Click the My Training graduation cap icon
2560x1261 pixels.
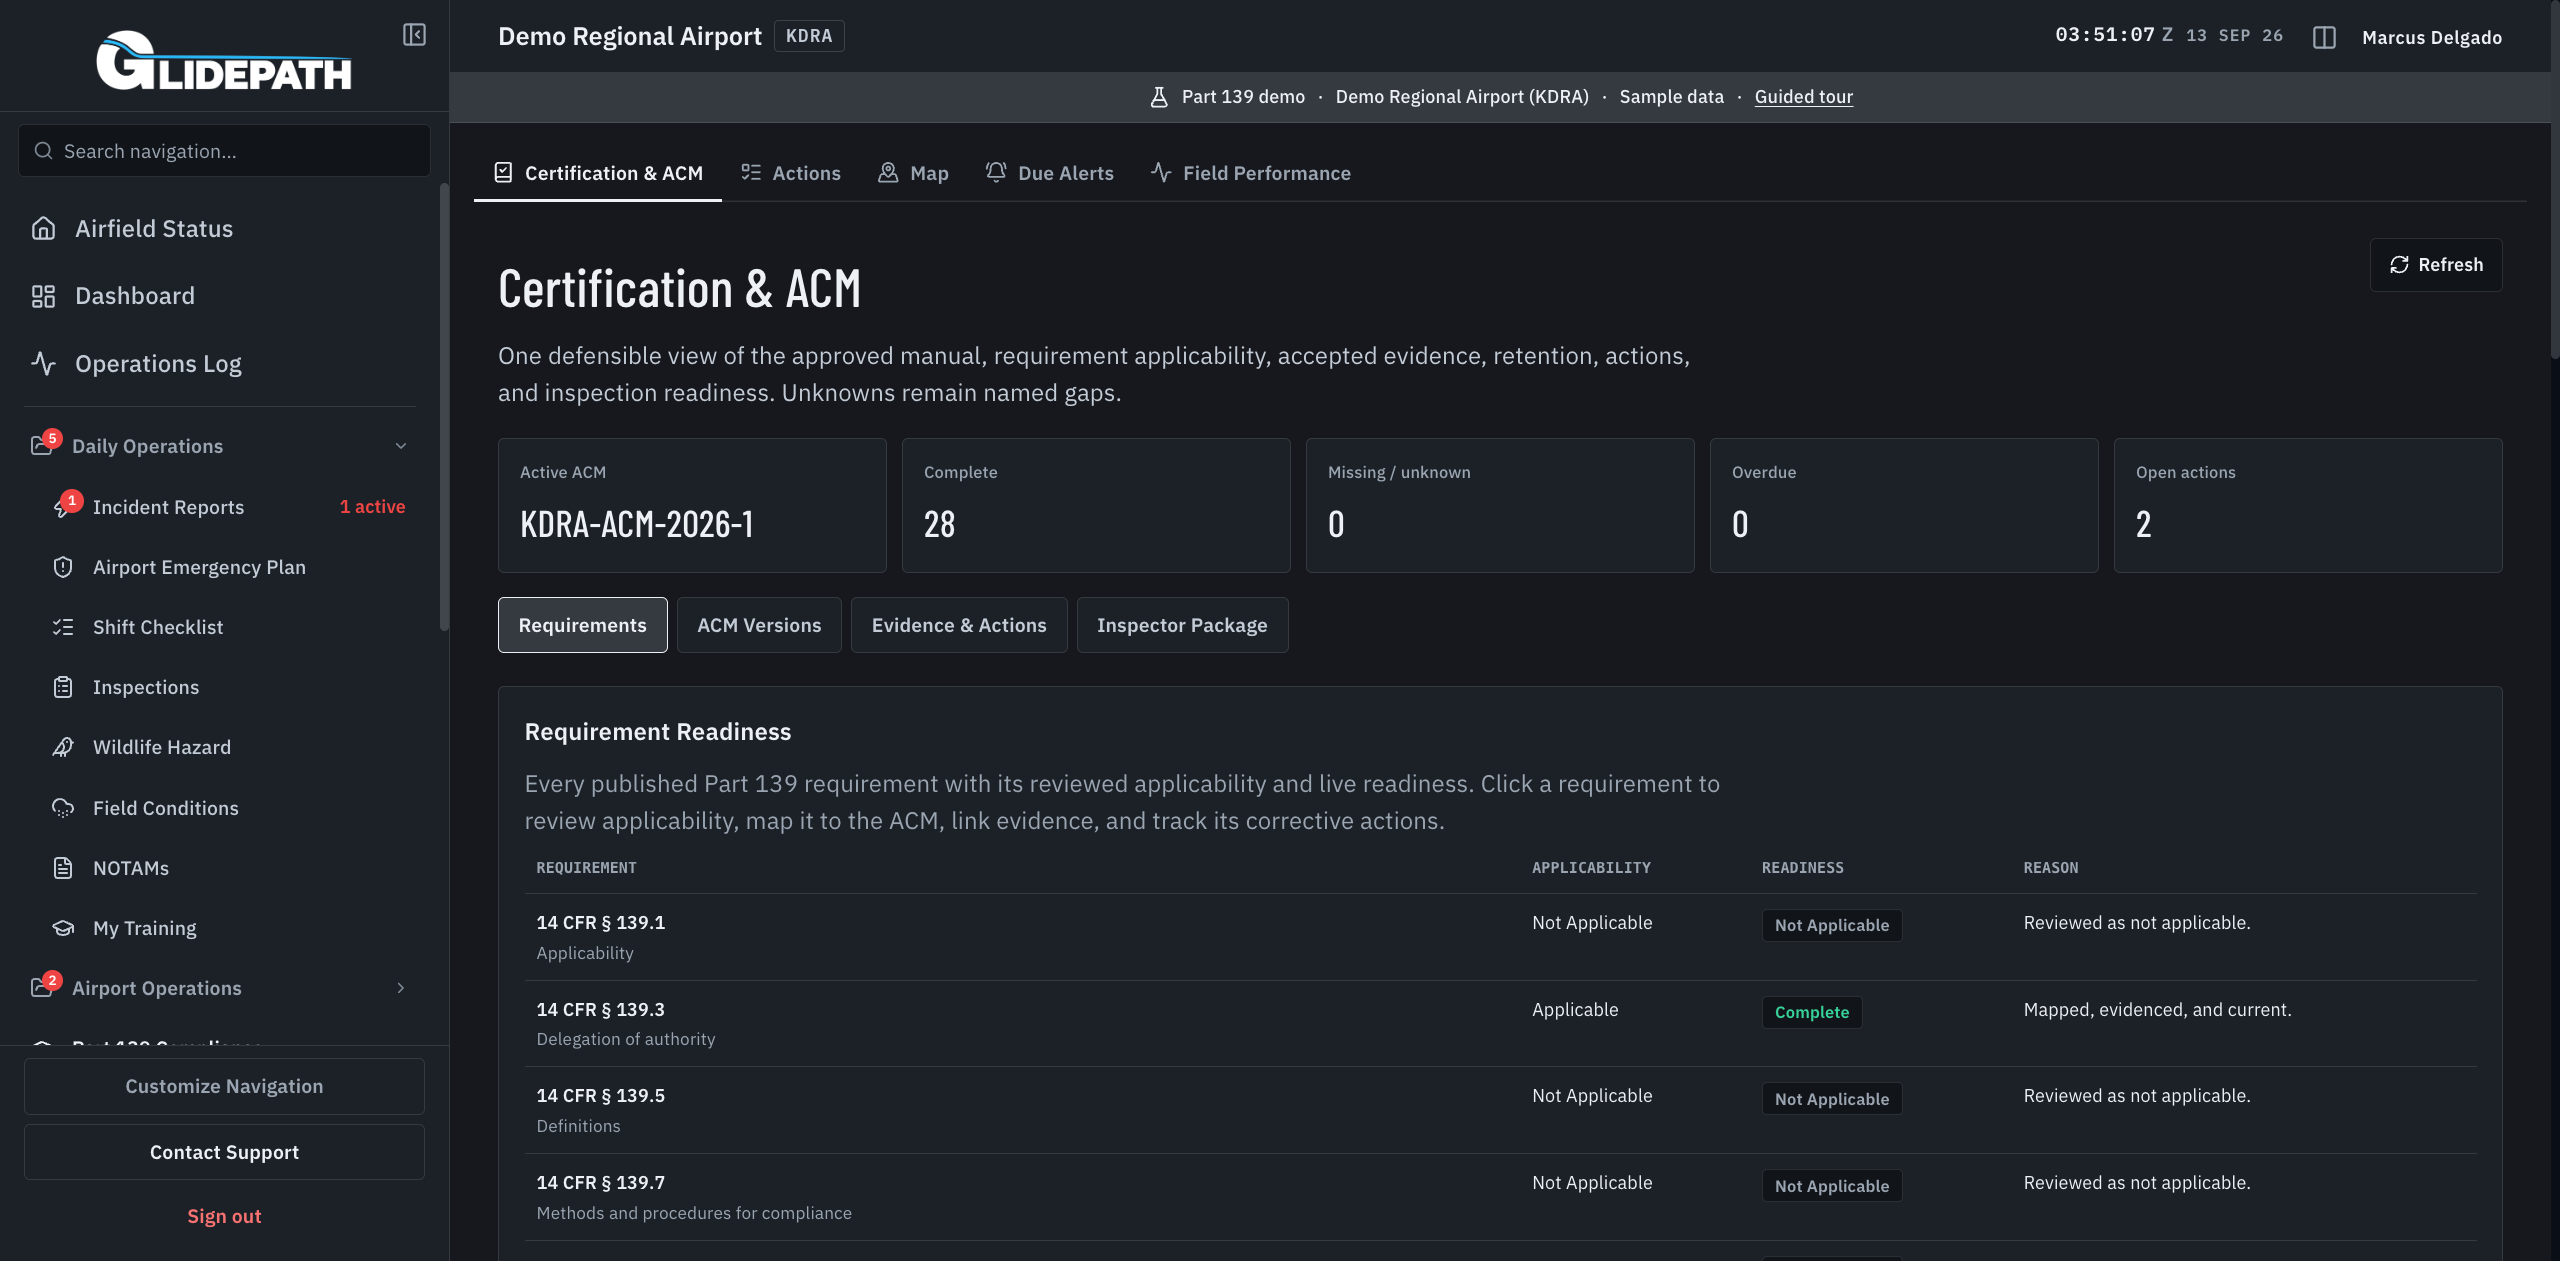(x=63, y=928)
